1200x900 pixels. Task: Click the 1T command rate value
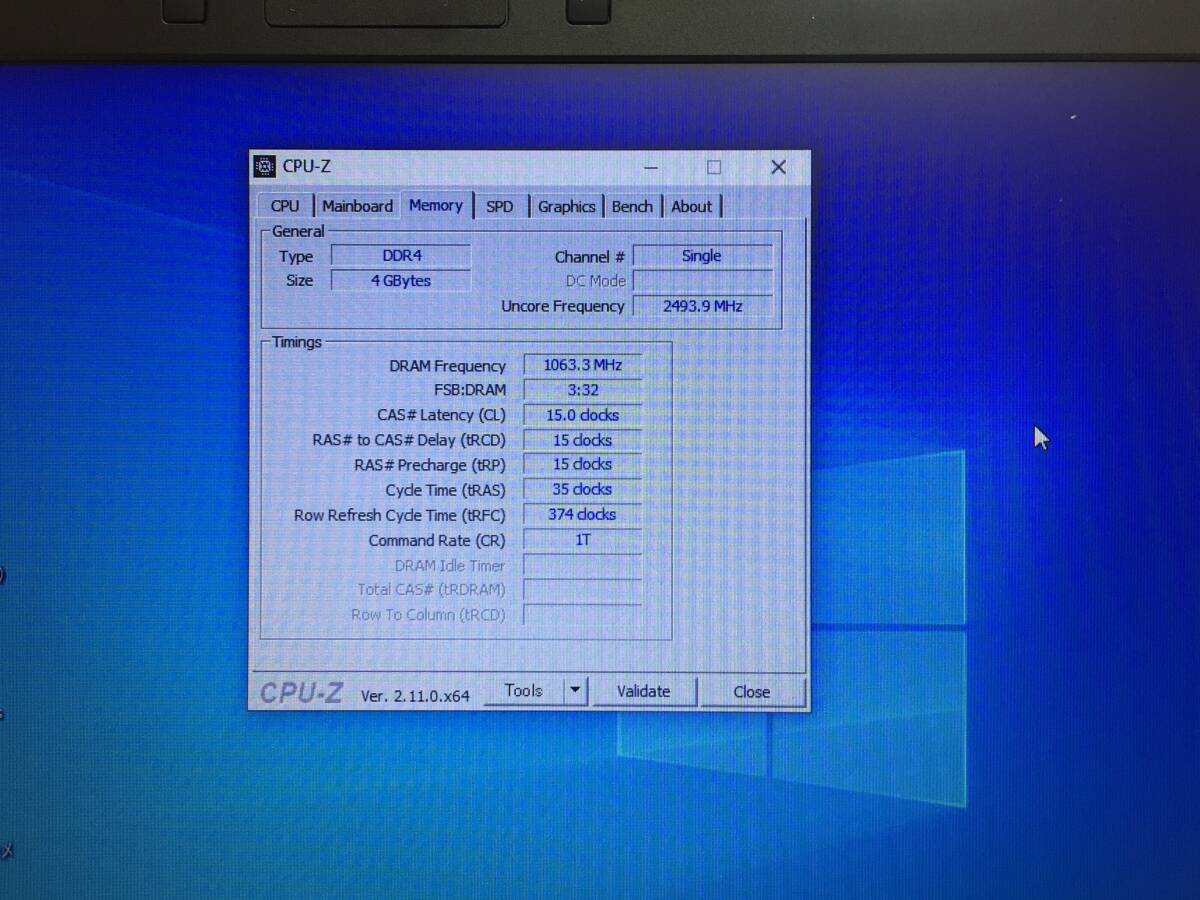coord(582,539)
